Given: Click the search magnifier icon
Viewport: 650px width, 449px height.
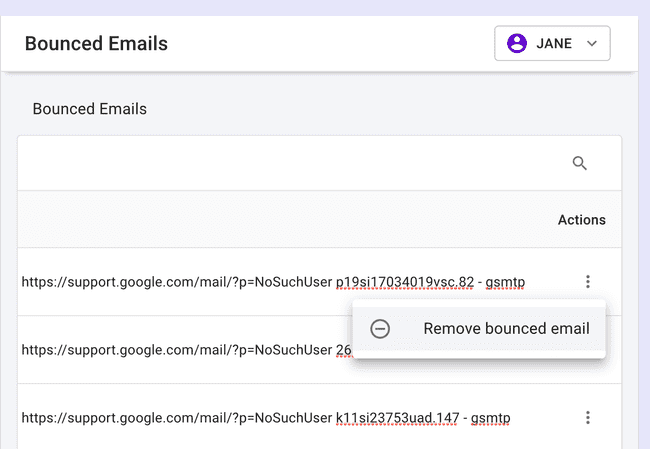Looking at the screenshot, I should coord(579,163).
